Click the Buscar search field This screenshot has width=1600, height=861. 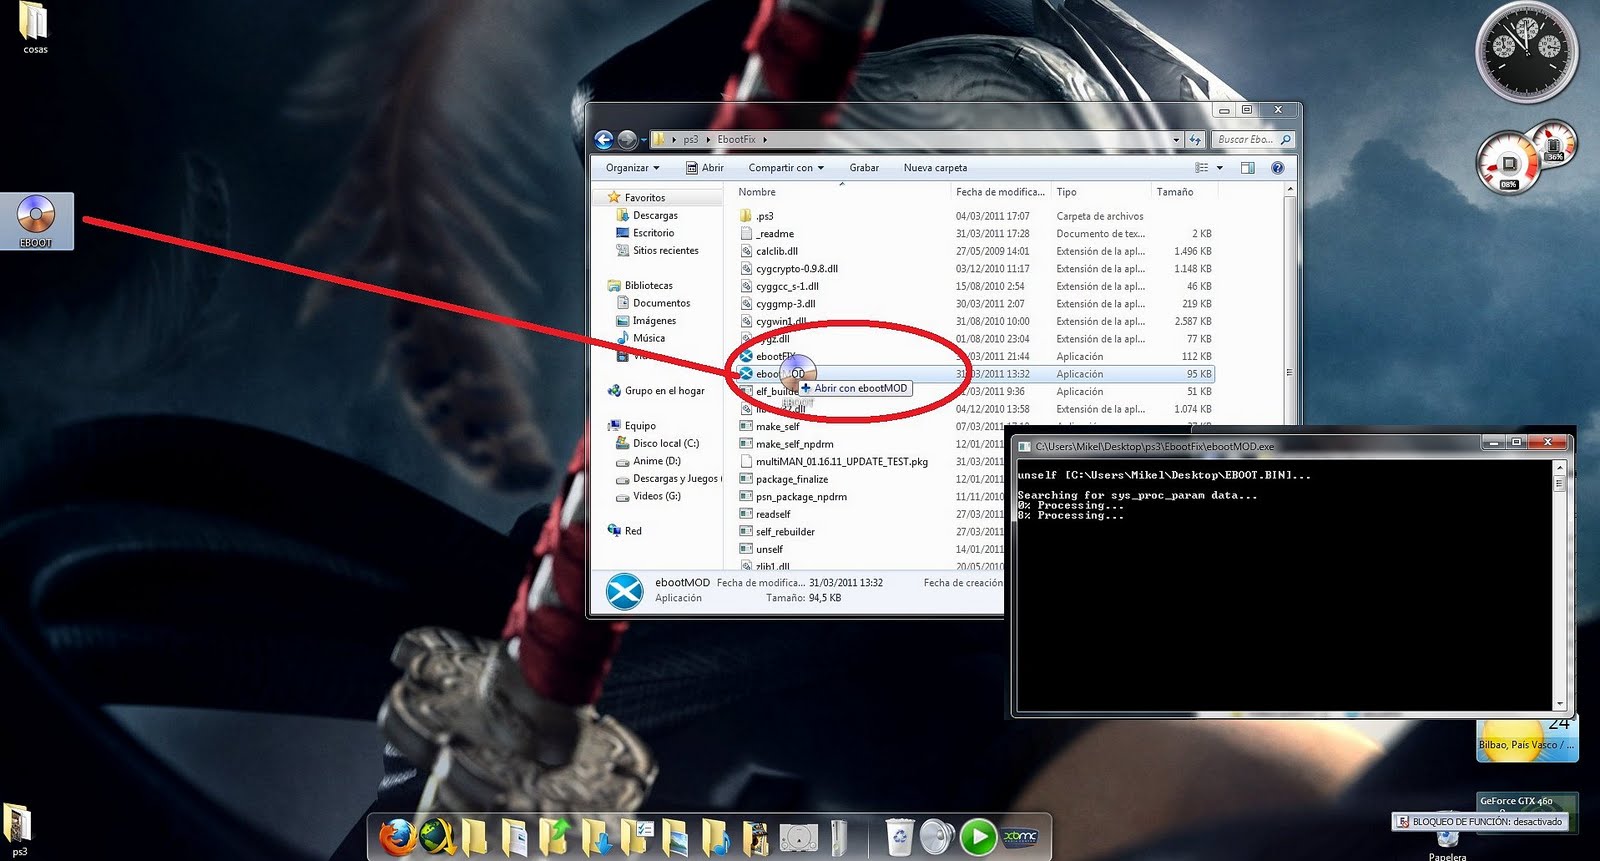pos(1254,140)
